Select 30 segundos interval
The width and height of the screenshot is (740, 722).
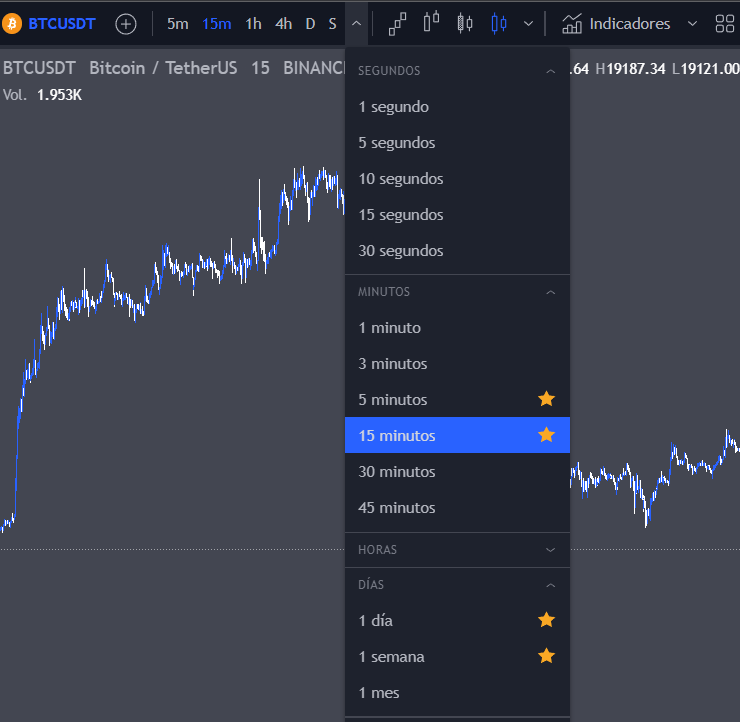(x=457, y=251)
